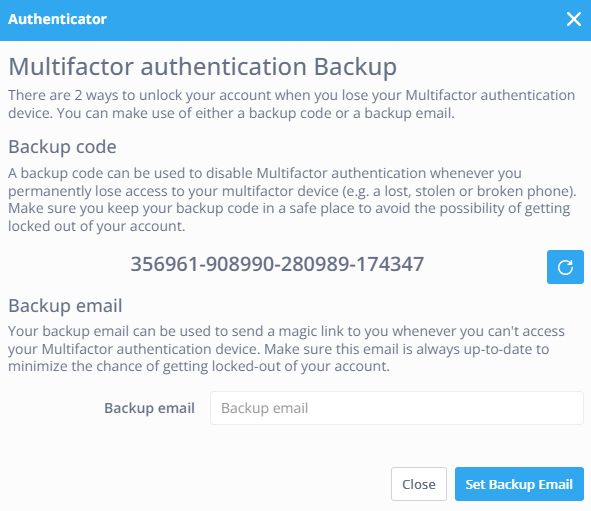
Task: Click the paragraph starting 'A backup code can'
Action: click(292, 199)
